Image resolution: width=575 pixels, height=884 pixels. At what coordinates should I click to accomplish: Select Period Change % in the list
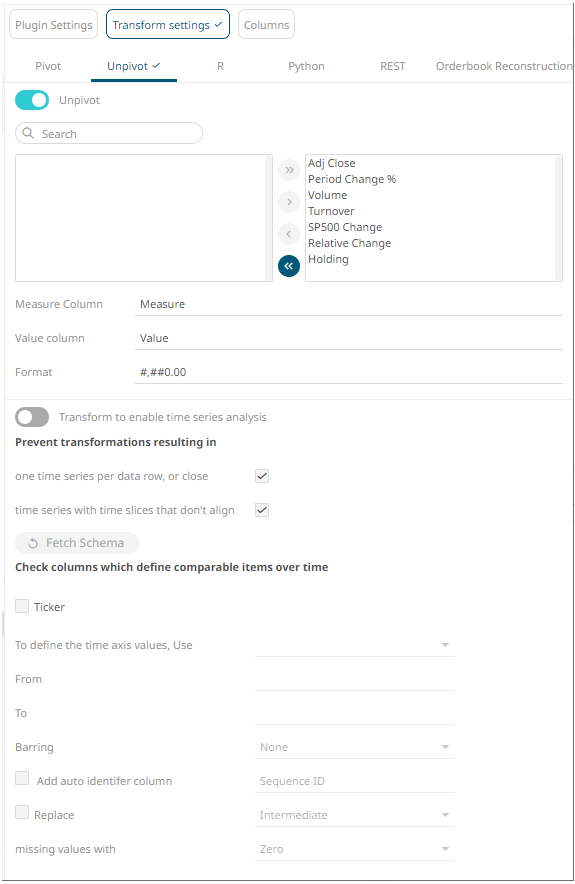[352, 179]
